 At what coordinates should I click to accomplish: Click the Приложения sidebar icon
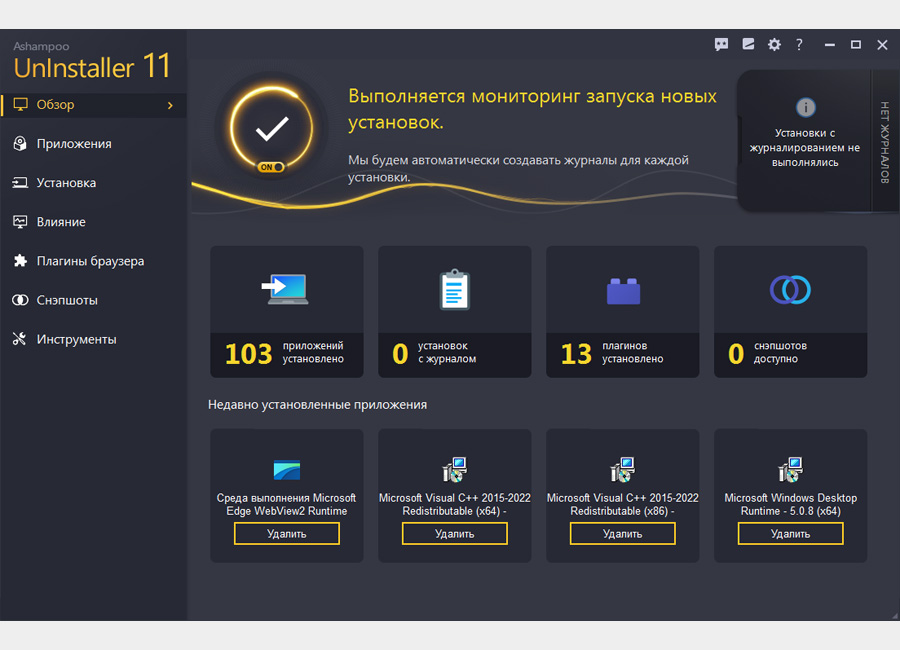[20, 144]
